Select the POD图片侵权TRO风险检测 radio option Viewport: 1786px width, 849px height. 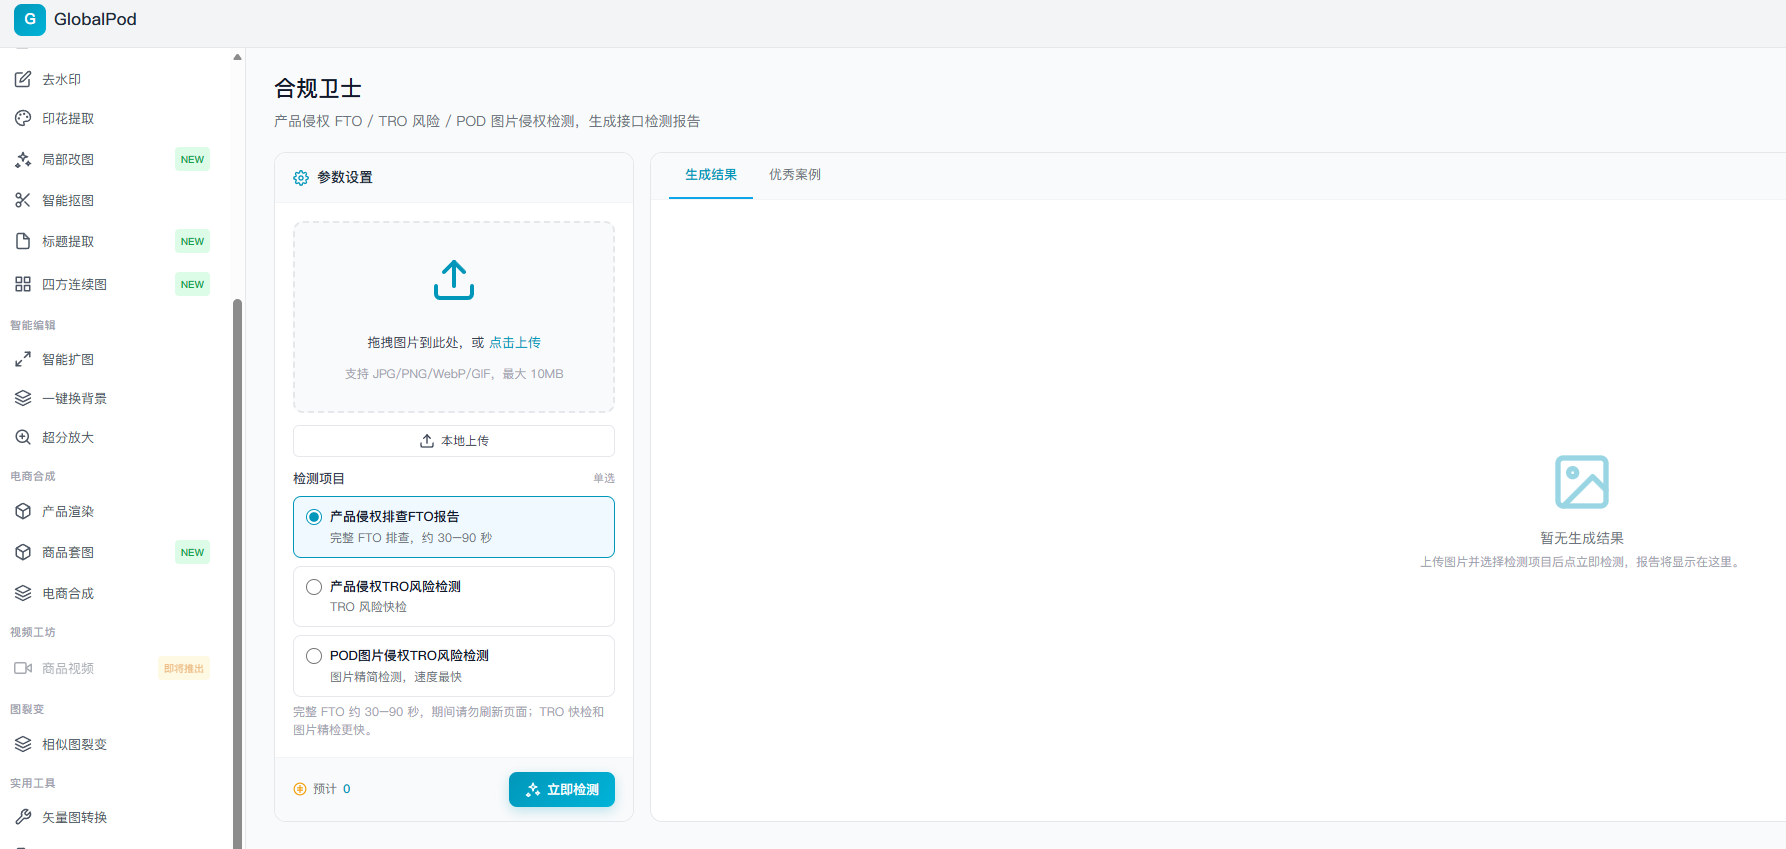click(454, 666)
